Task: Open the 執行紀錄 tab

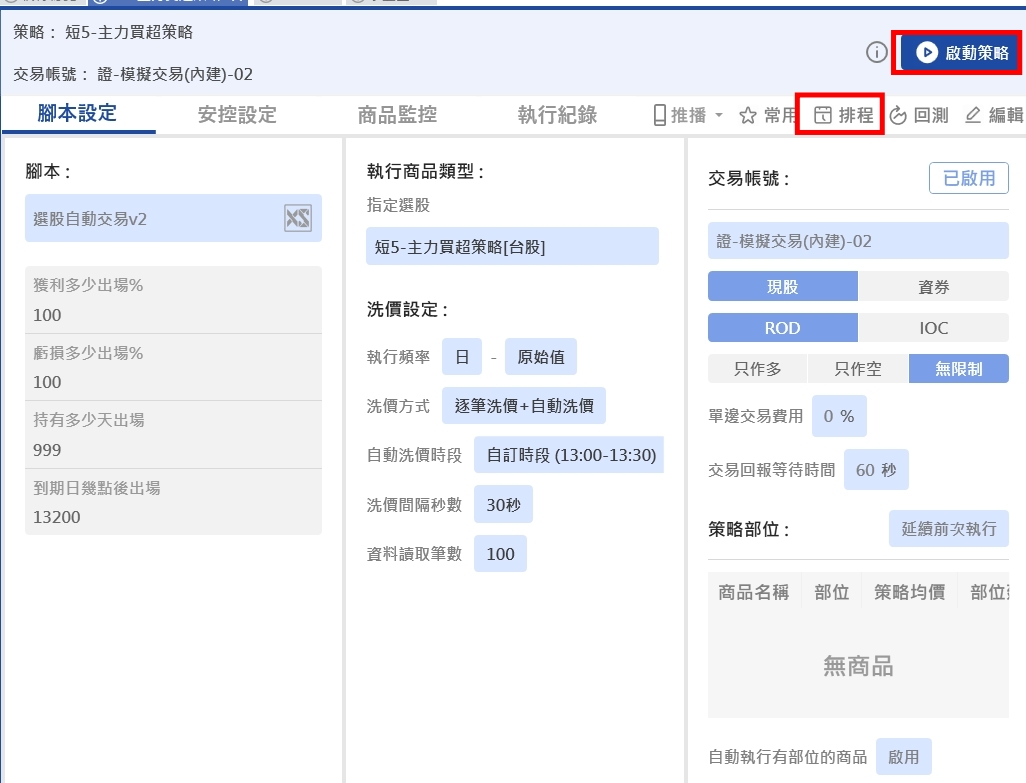Action: click(x=557, y=115)
